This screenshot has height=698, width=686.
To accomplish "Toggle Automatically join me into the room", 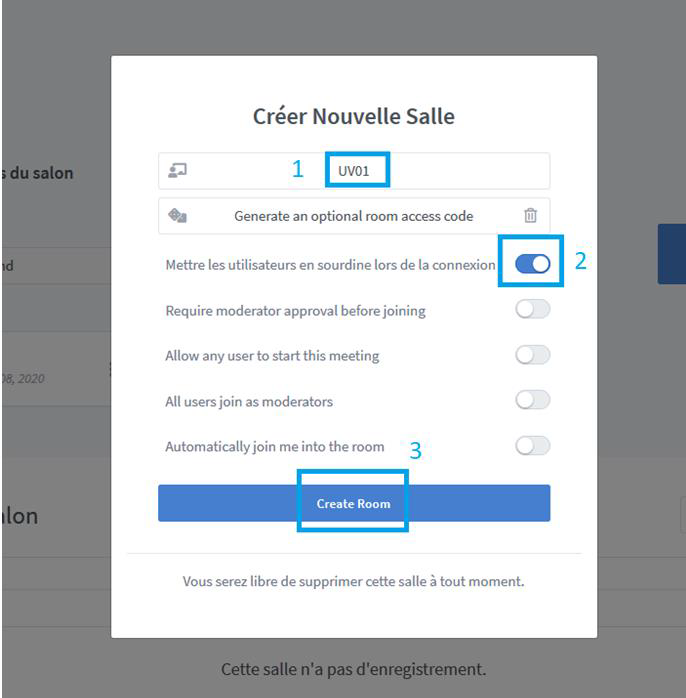I will pyautogui.click(x=532, y=446).
